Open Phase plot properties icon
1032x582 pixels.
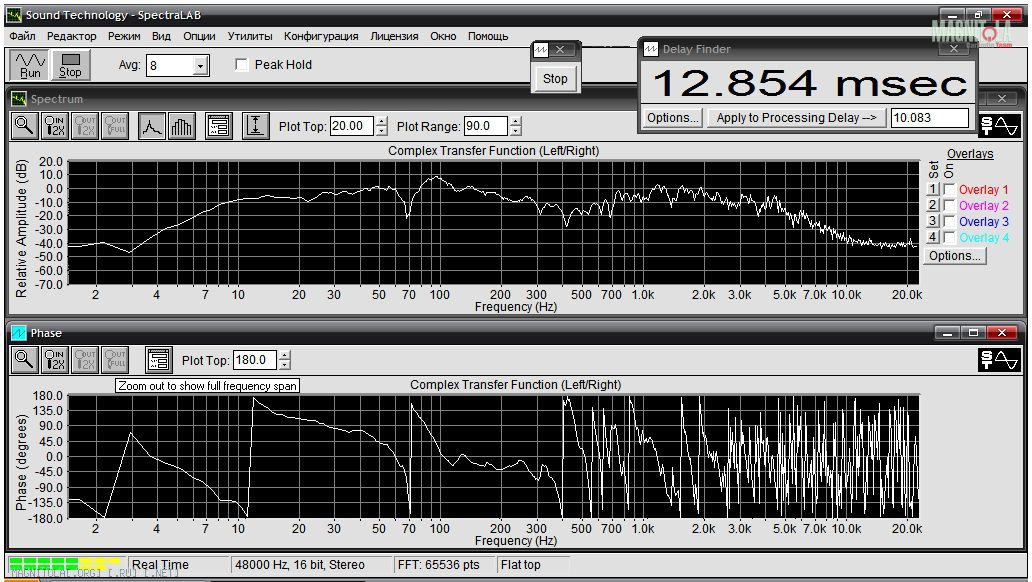click(x=159, y=360)
